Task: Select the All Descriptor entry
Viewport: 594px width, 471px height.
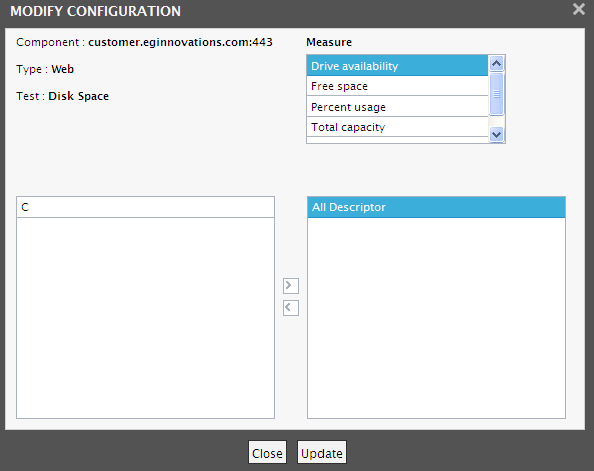Action: (436, 207)
